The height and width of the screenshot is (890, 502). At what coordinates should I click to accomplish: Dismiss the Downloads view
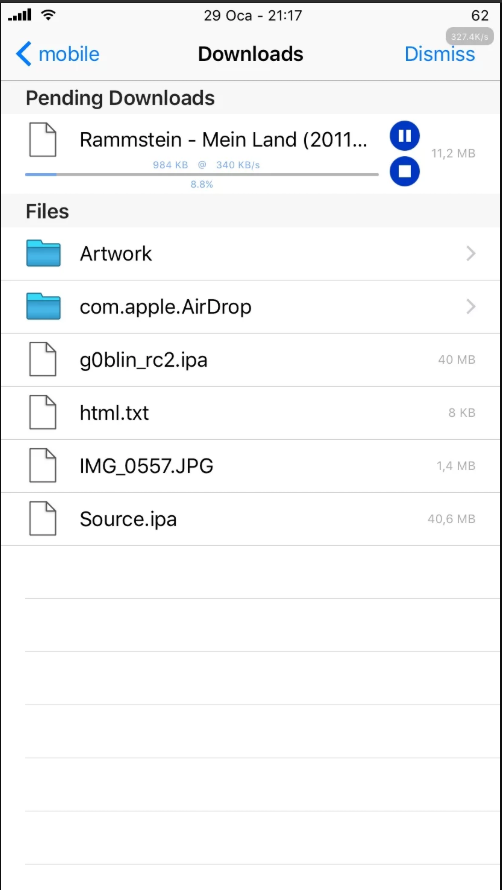pos(440,54)
